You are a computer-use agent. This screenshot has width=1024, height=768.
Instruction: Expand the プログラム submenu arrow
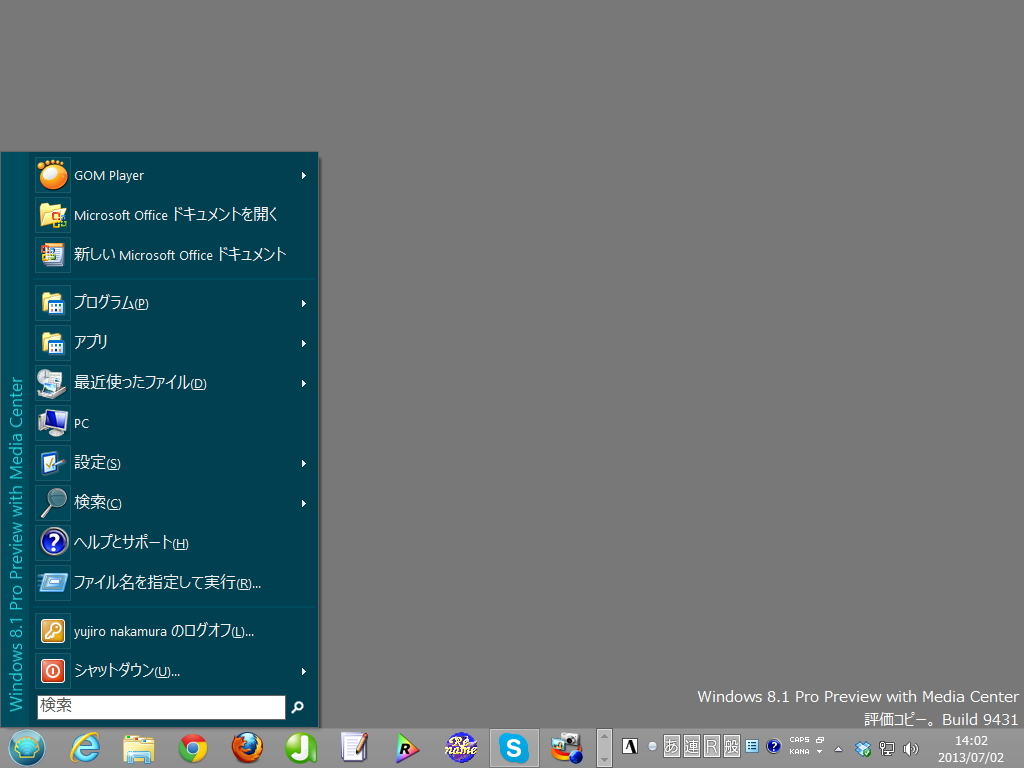pos(303,302)
